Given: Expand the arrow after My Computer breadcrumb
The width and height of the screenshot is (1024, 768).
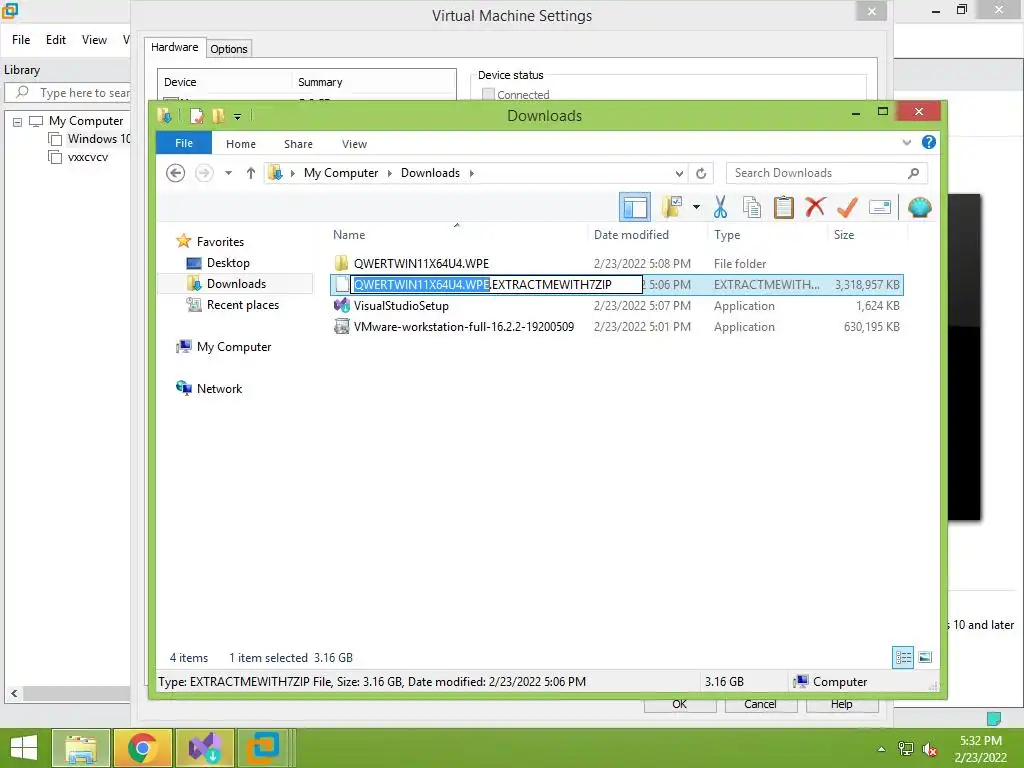Looking at the screenshot, I should coord(389,173).
